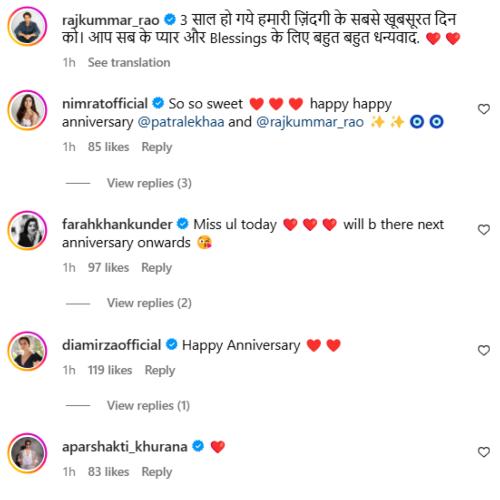The width and height of the screenshot is (500, 500).
Task: Expand View replies (1) under diamirzaofficial
Action: (x=148, y=406)
